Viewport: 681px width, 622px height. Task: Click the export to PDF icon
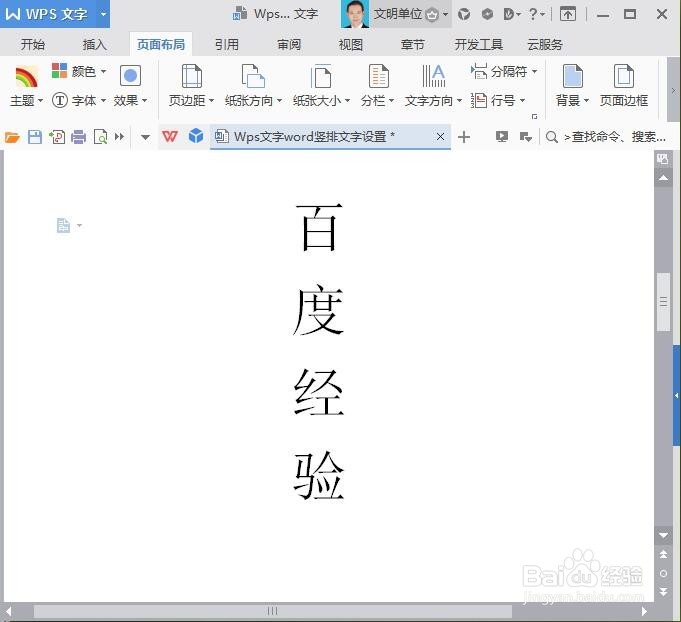pos(57,137)
